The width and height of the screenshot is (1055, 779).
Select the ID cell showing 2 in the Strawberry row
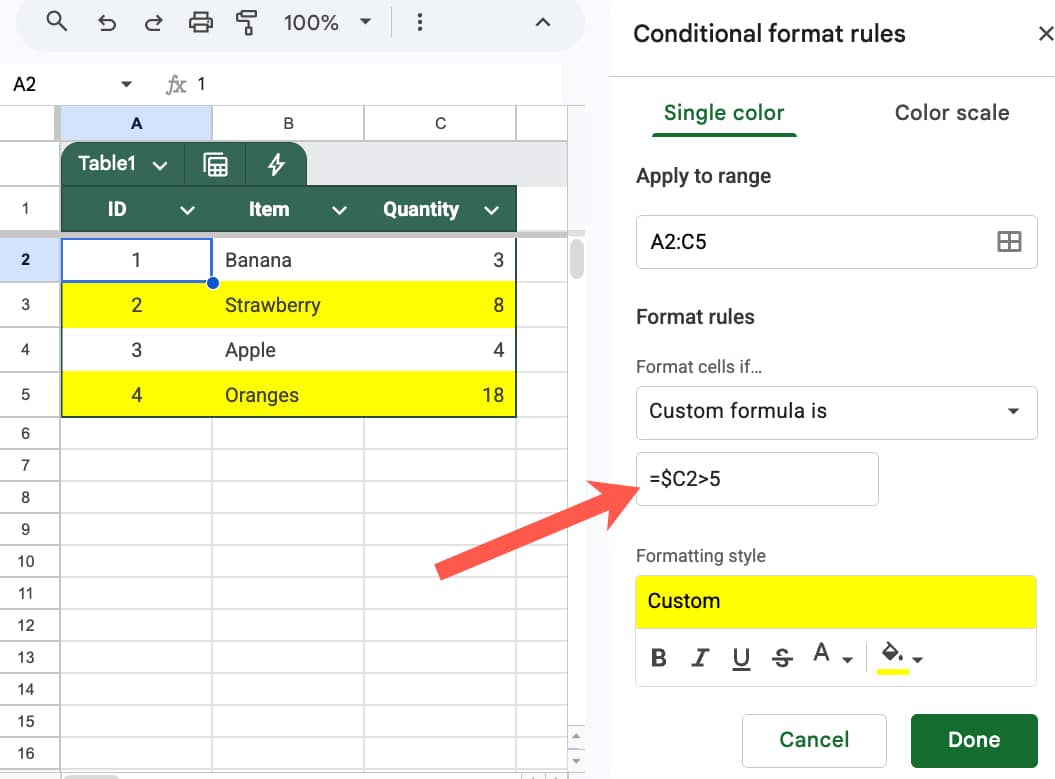click(x=137, y=305)
